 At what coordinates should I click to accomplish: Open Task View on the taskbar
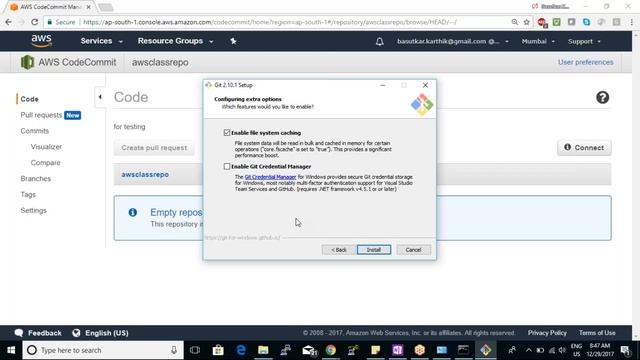coord(195,350)
